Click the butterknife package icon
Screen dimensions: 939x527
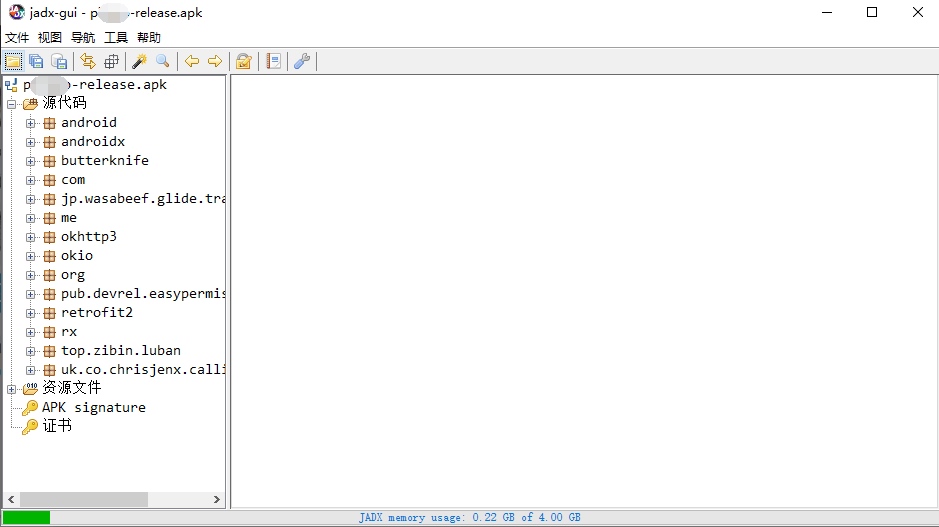point(50,161)
